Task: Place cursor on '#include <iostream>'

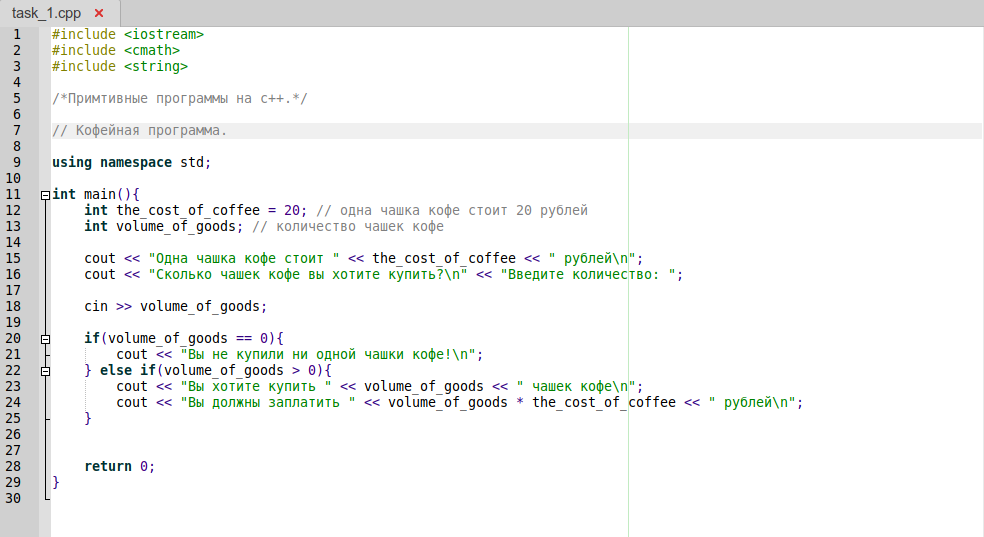Action: point(128,35)
